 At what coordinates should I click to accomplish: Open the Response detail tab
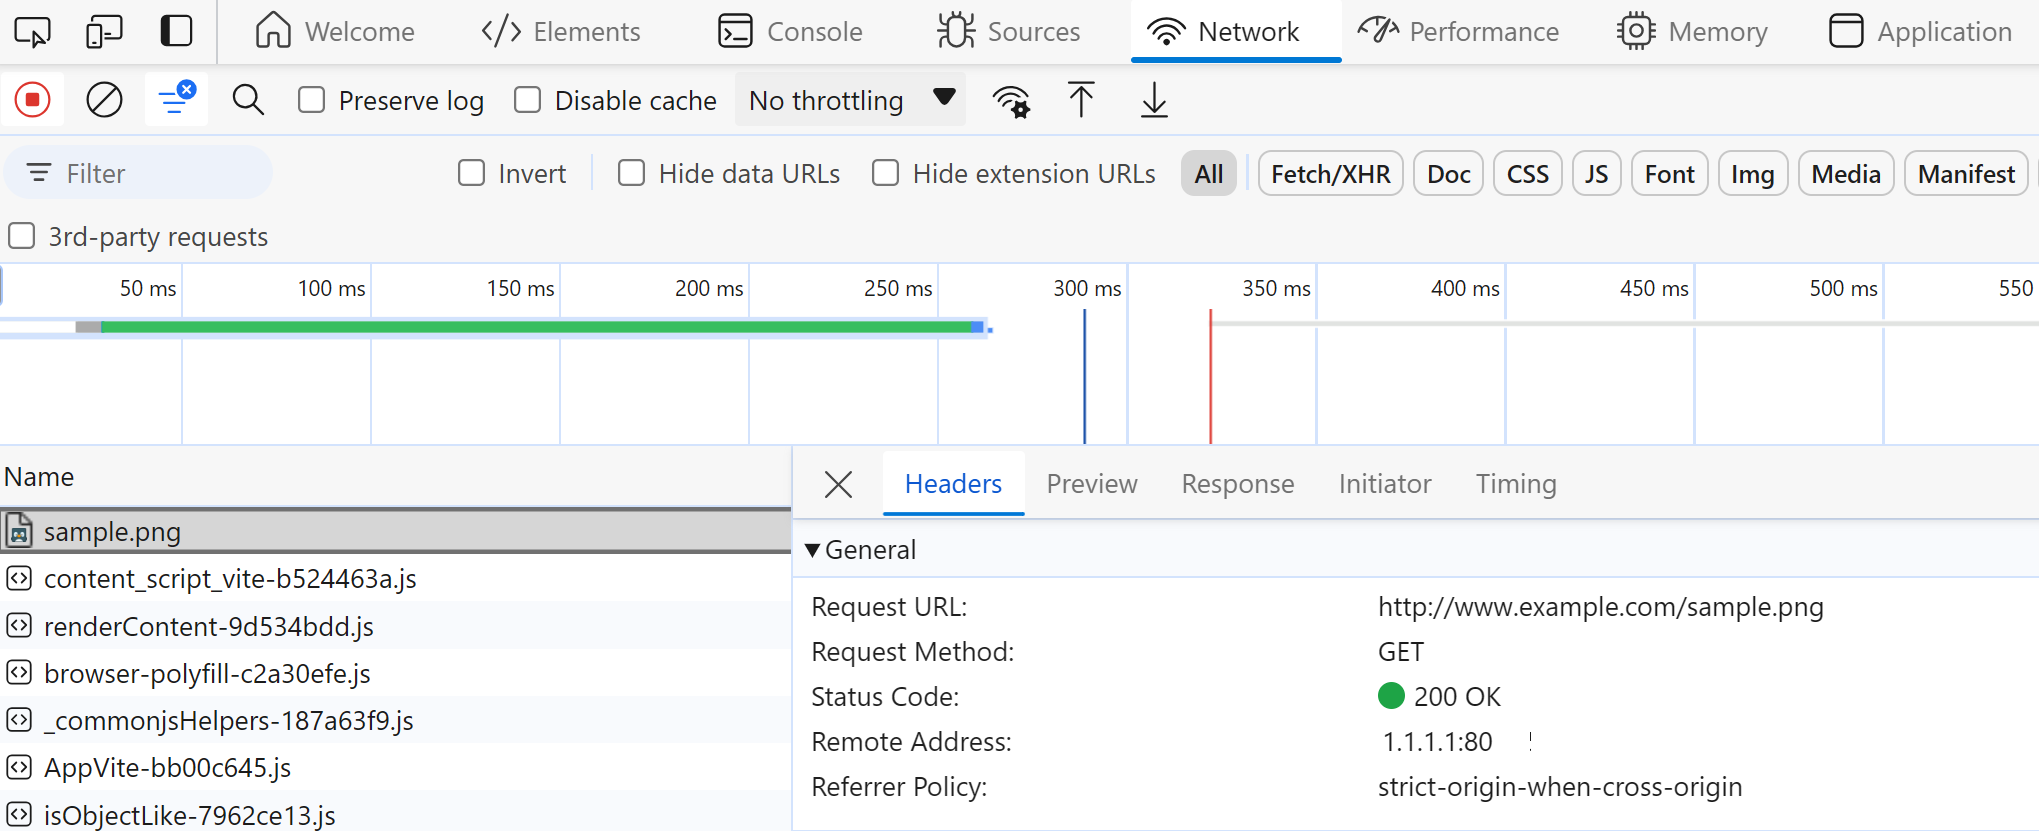point(1238,484)
